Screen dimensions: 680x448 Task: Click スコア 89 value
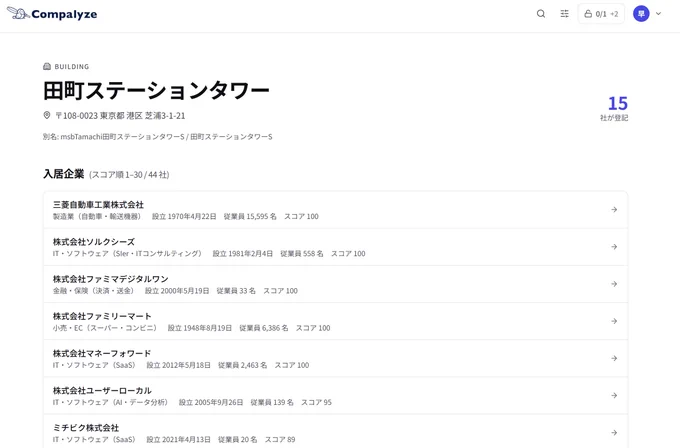pyautogui.click(x=280, y=440)
